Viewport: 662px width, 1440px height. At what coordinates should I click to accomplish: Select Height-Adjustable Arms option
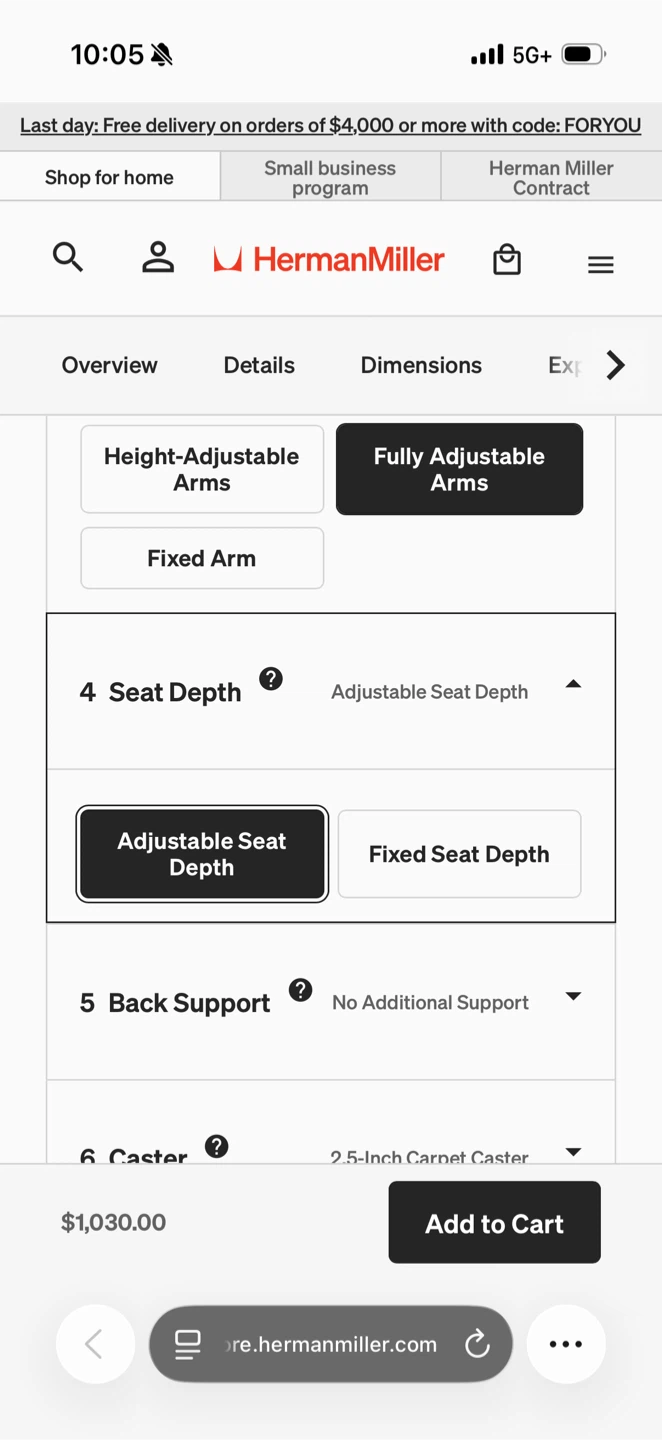[202, 469]
